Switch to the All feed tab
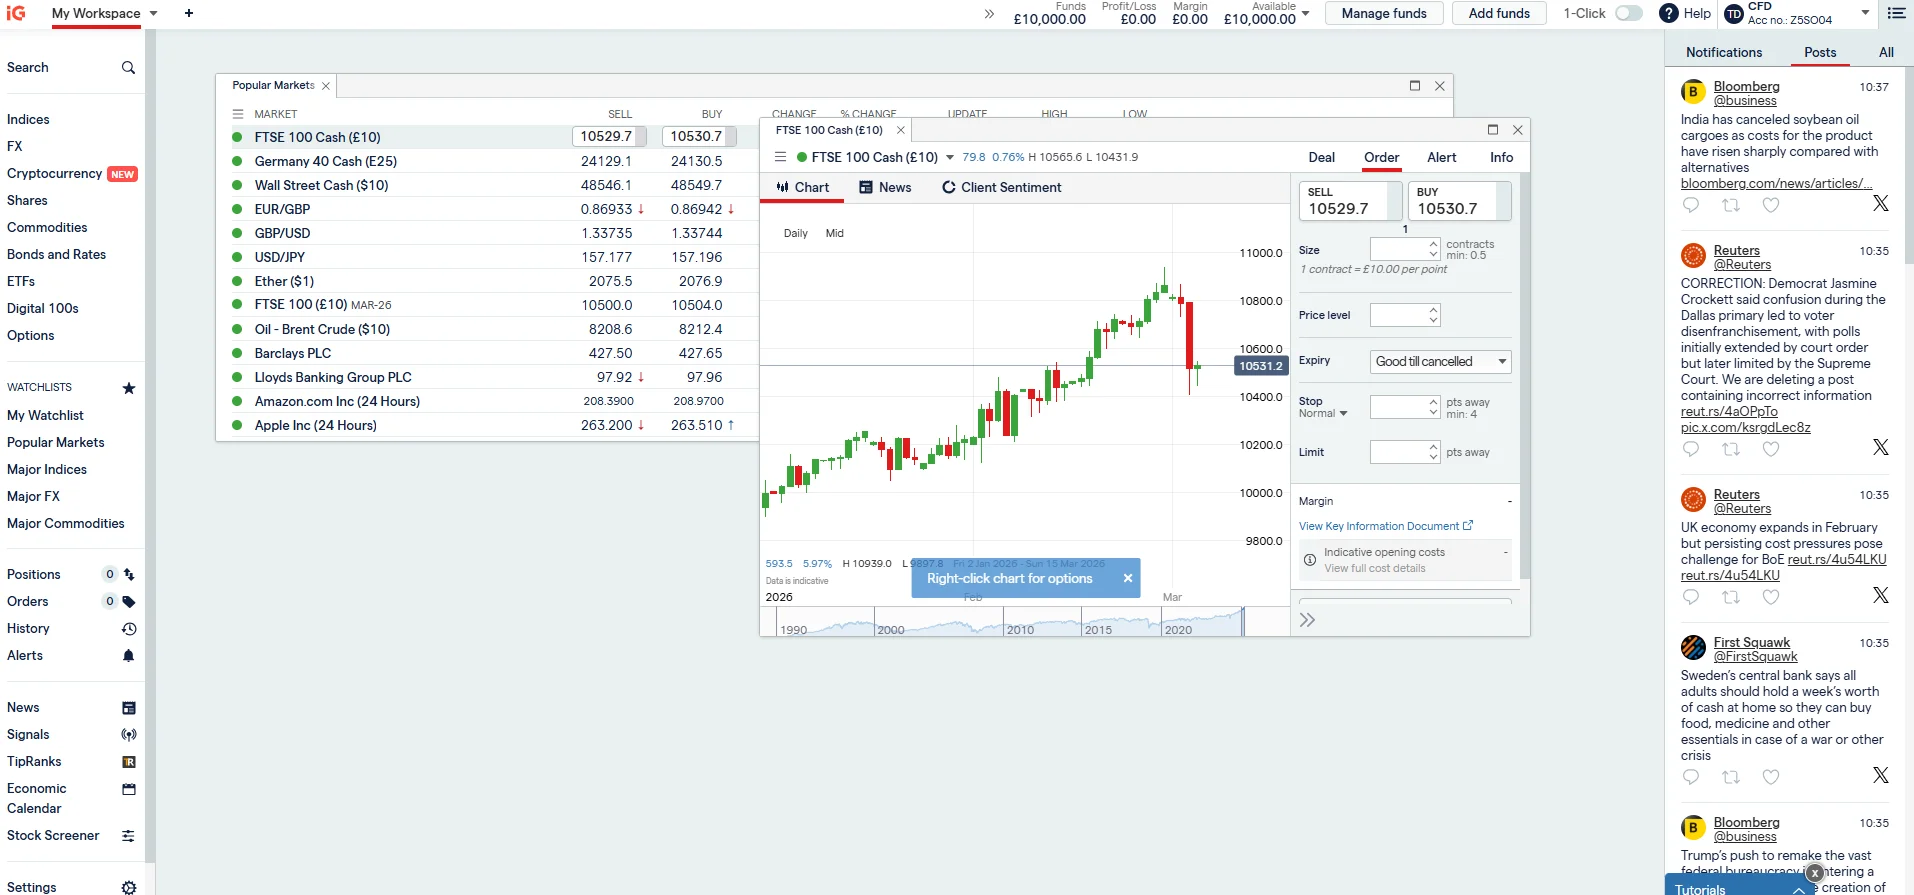Viewport: 1914px width, 895px height. point(1886,53)
